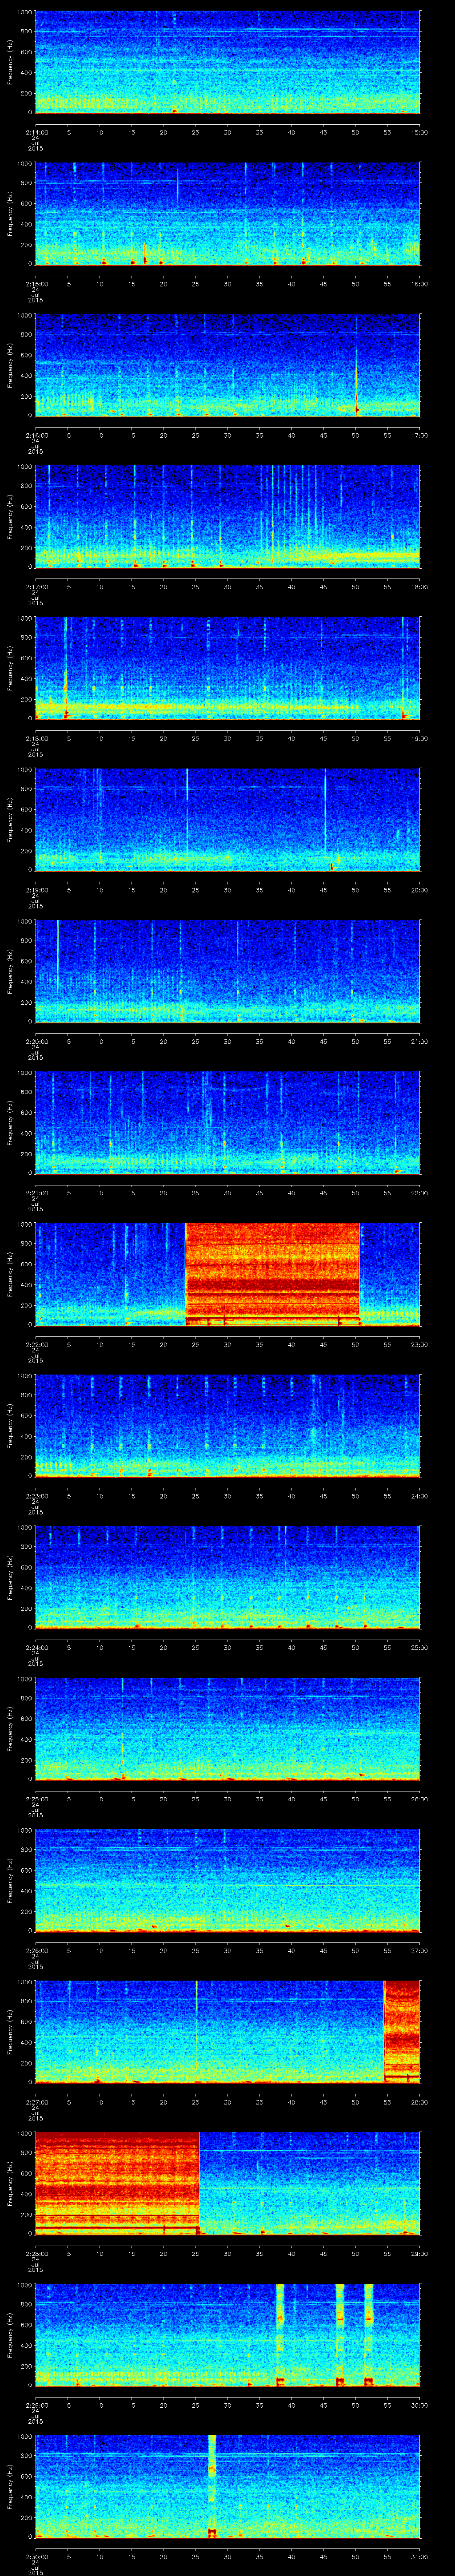
Task: Click the spike near 5s in 2:18 spectrogram
Action: coord(66,680)
